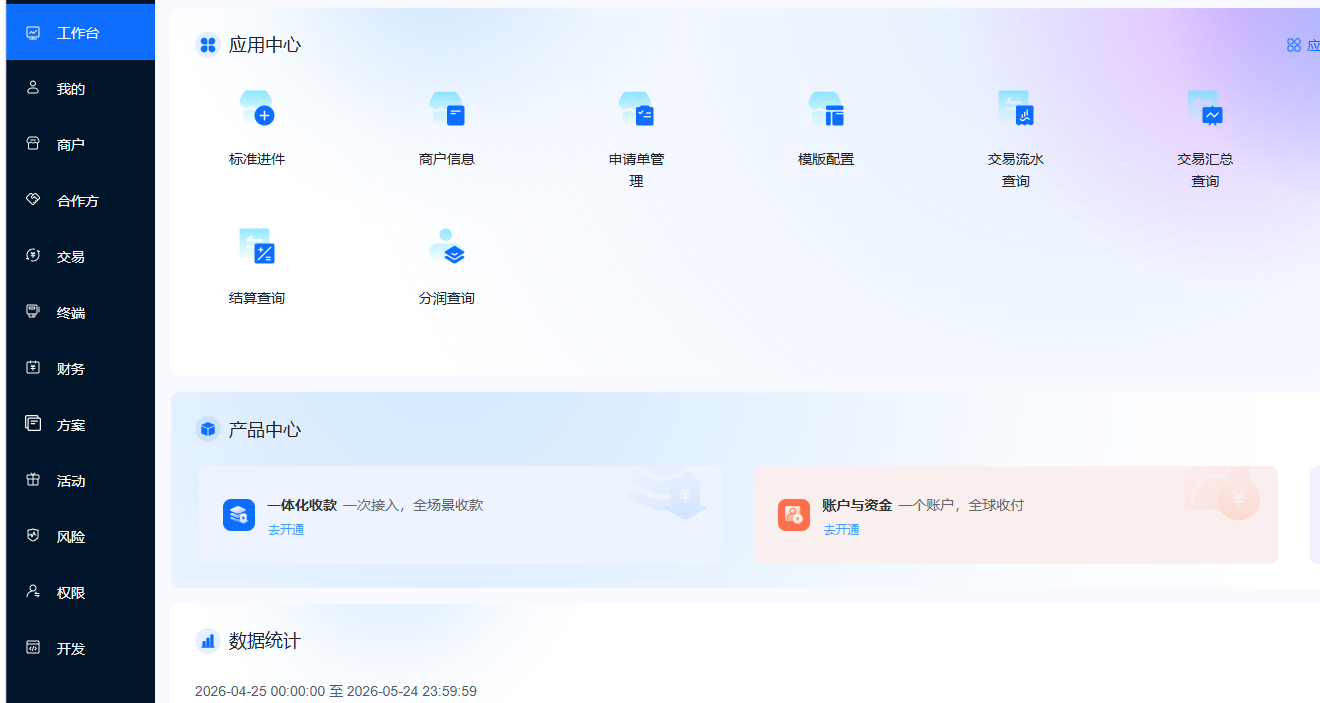Viewport: 1320px width, 703px height.
Task: Open the 交易汇总查询 app icon
Action: [1205, 108]
